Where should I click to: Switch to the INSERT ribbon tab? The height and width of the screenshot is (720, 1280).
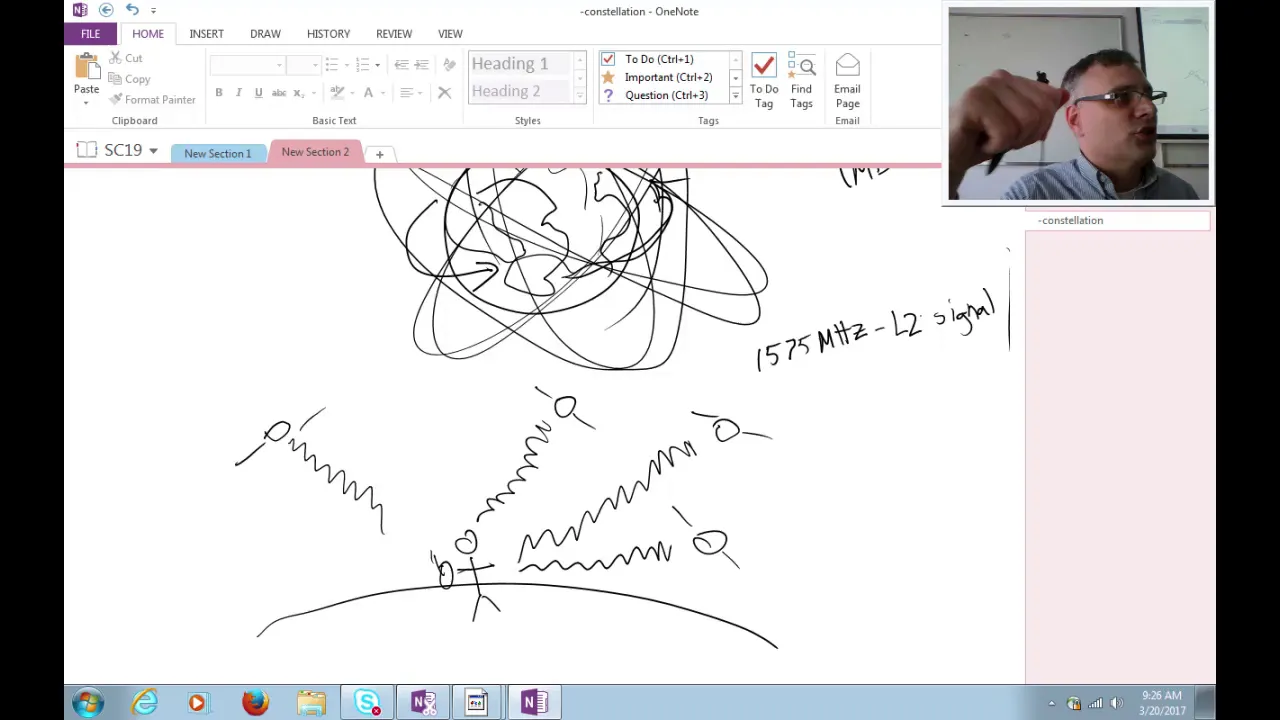[x=206, y=34]
